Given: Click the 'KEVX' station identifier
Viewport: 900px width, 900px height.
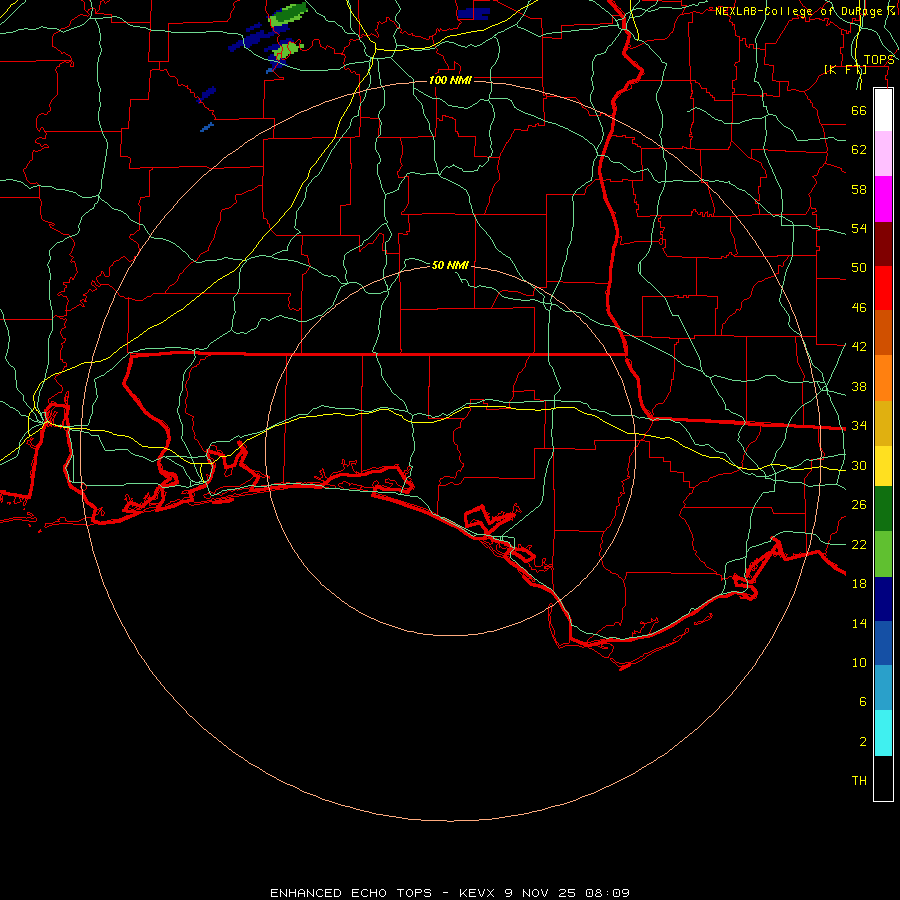Looking at the screenshot, I should [476, 893].
